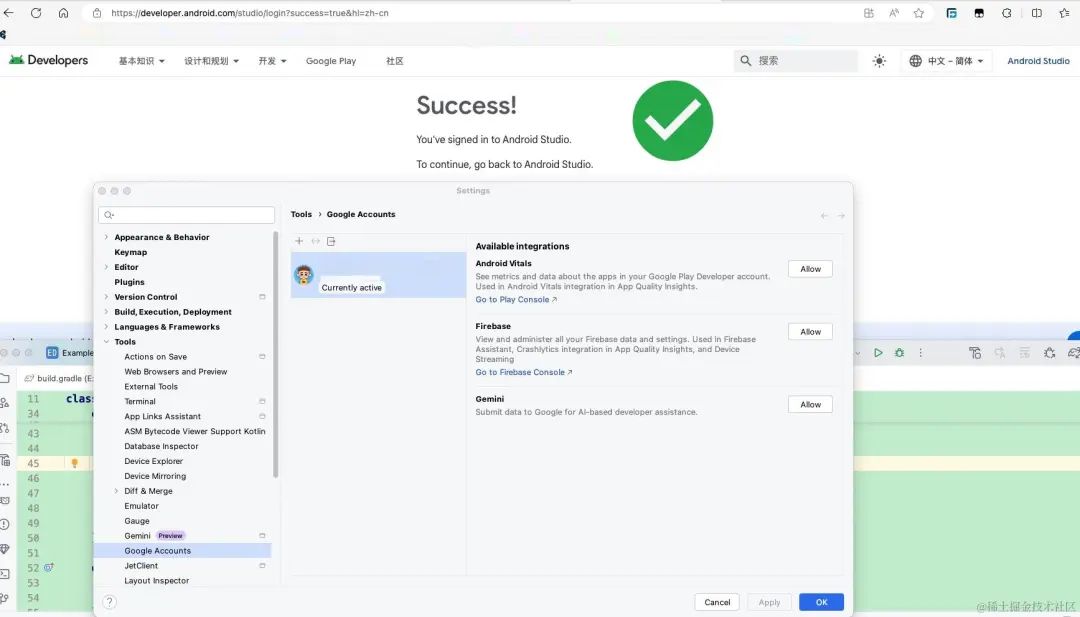Expand Build, Execution, Deployment node

106,312
